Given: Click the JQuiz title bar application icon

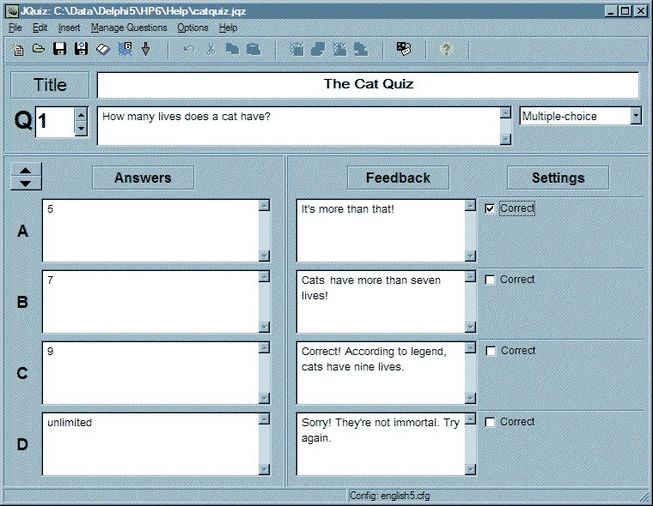Looking at the screenshot, I should pyautogui.click(x=12, y=11).
